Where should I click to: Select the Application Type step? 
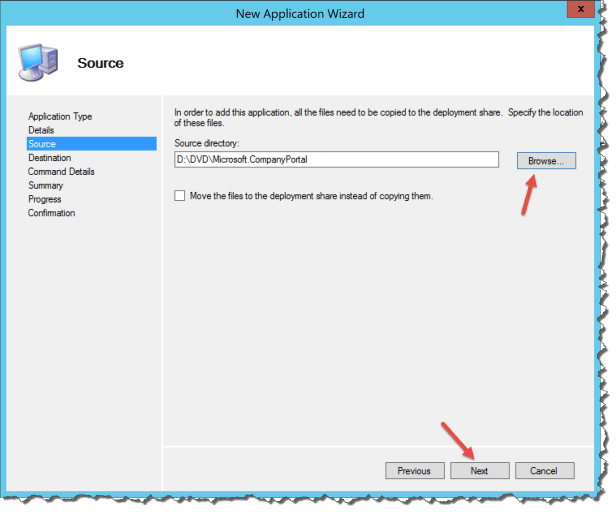point(60,116)
